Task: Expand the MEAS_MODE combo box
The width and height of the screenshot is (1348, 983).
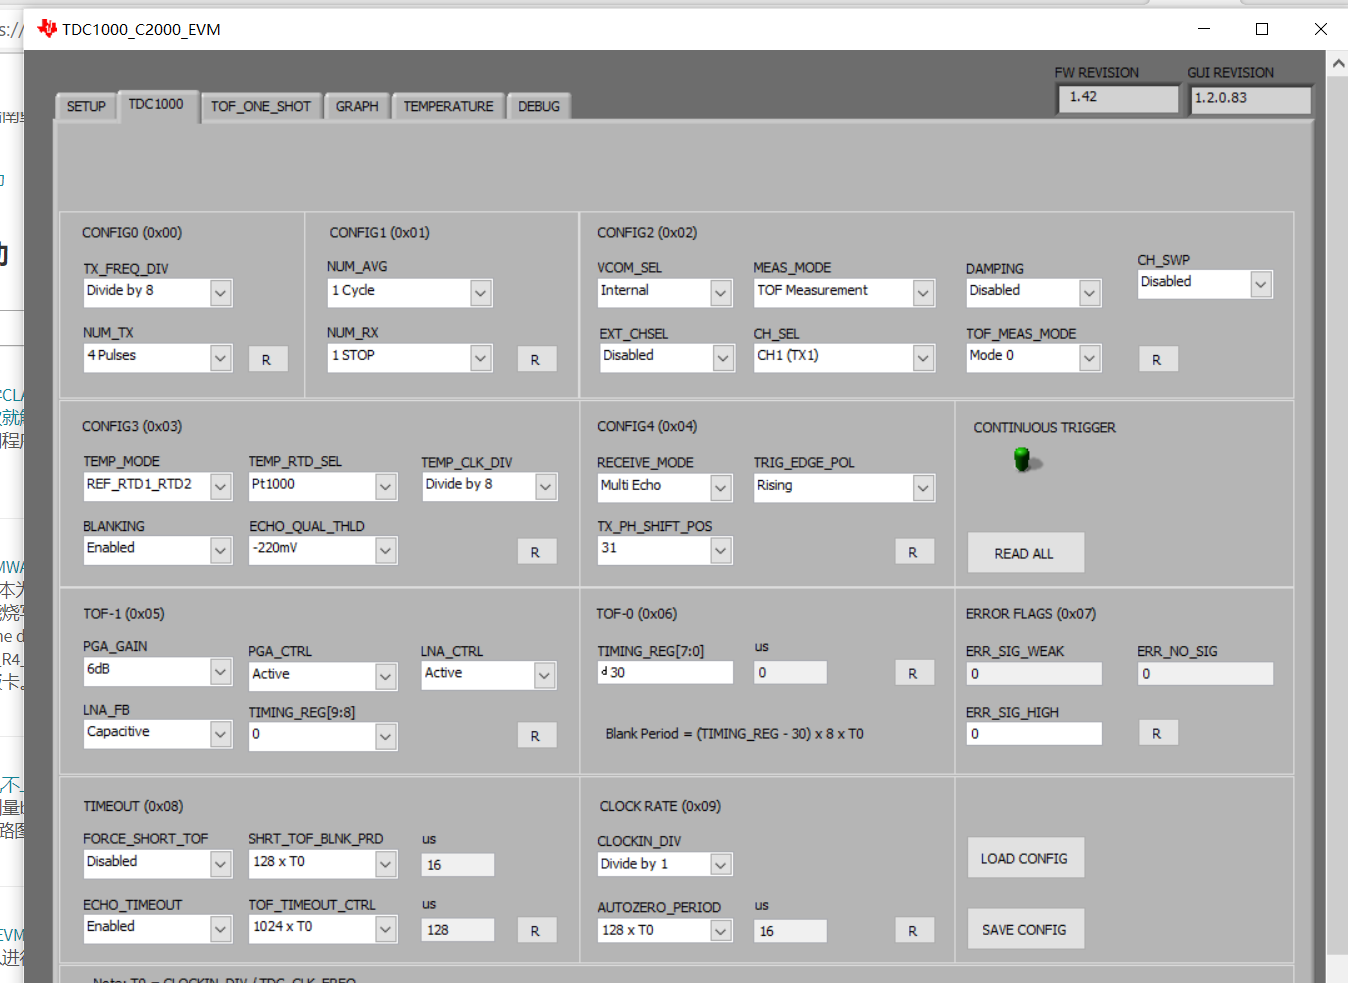Action: tap(923, 293)
